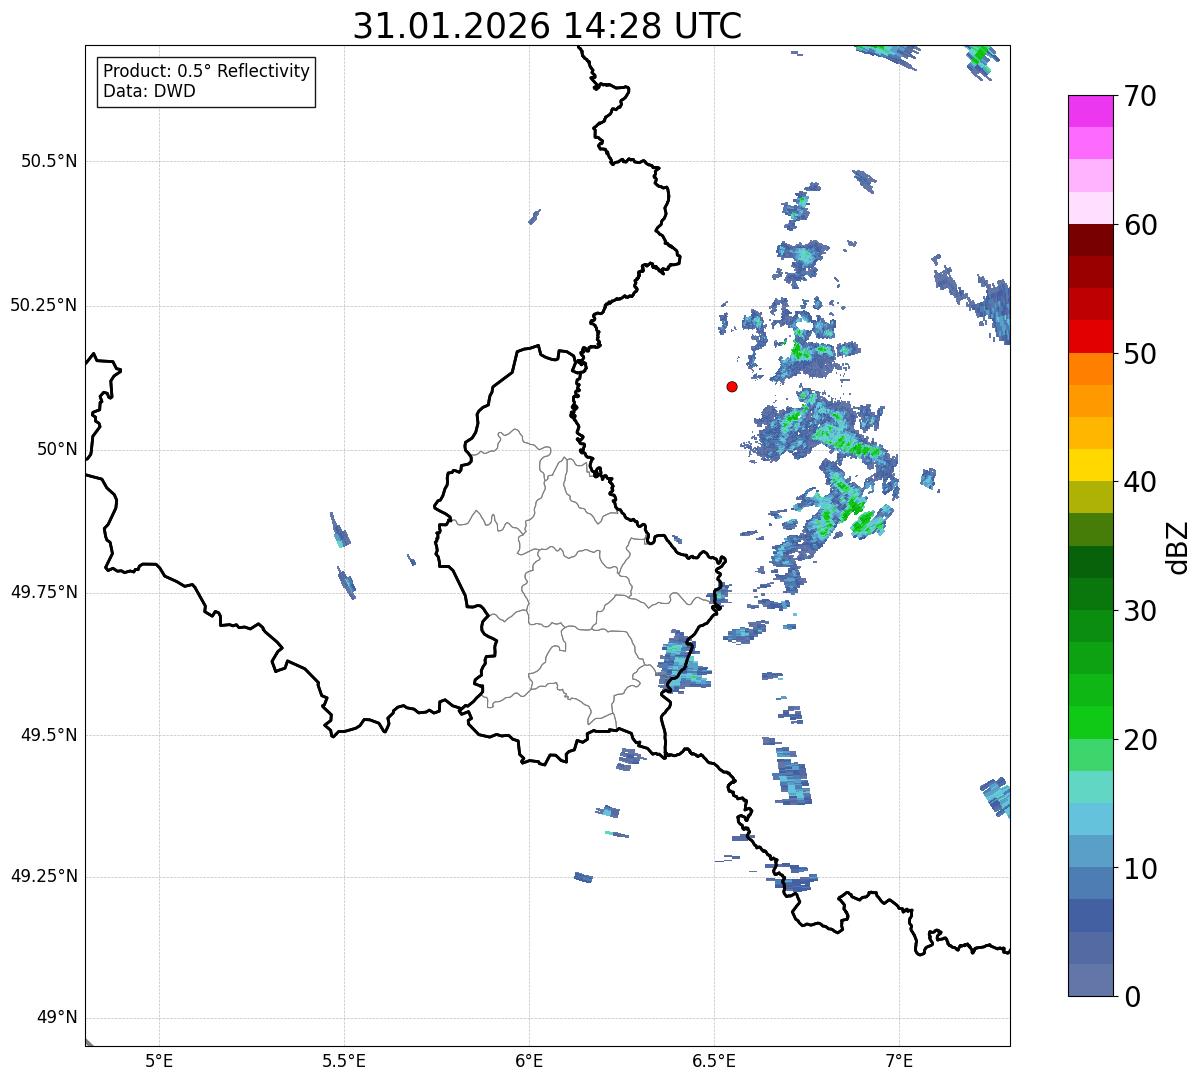Click the title "31.01.2026 14:28 UTC"
Screen dimensions: 1202x1081
547,26
